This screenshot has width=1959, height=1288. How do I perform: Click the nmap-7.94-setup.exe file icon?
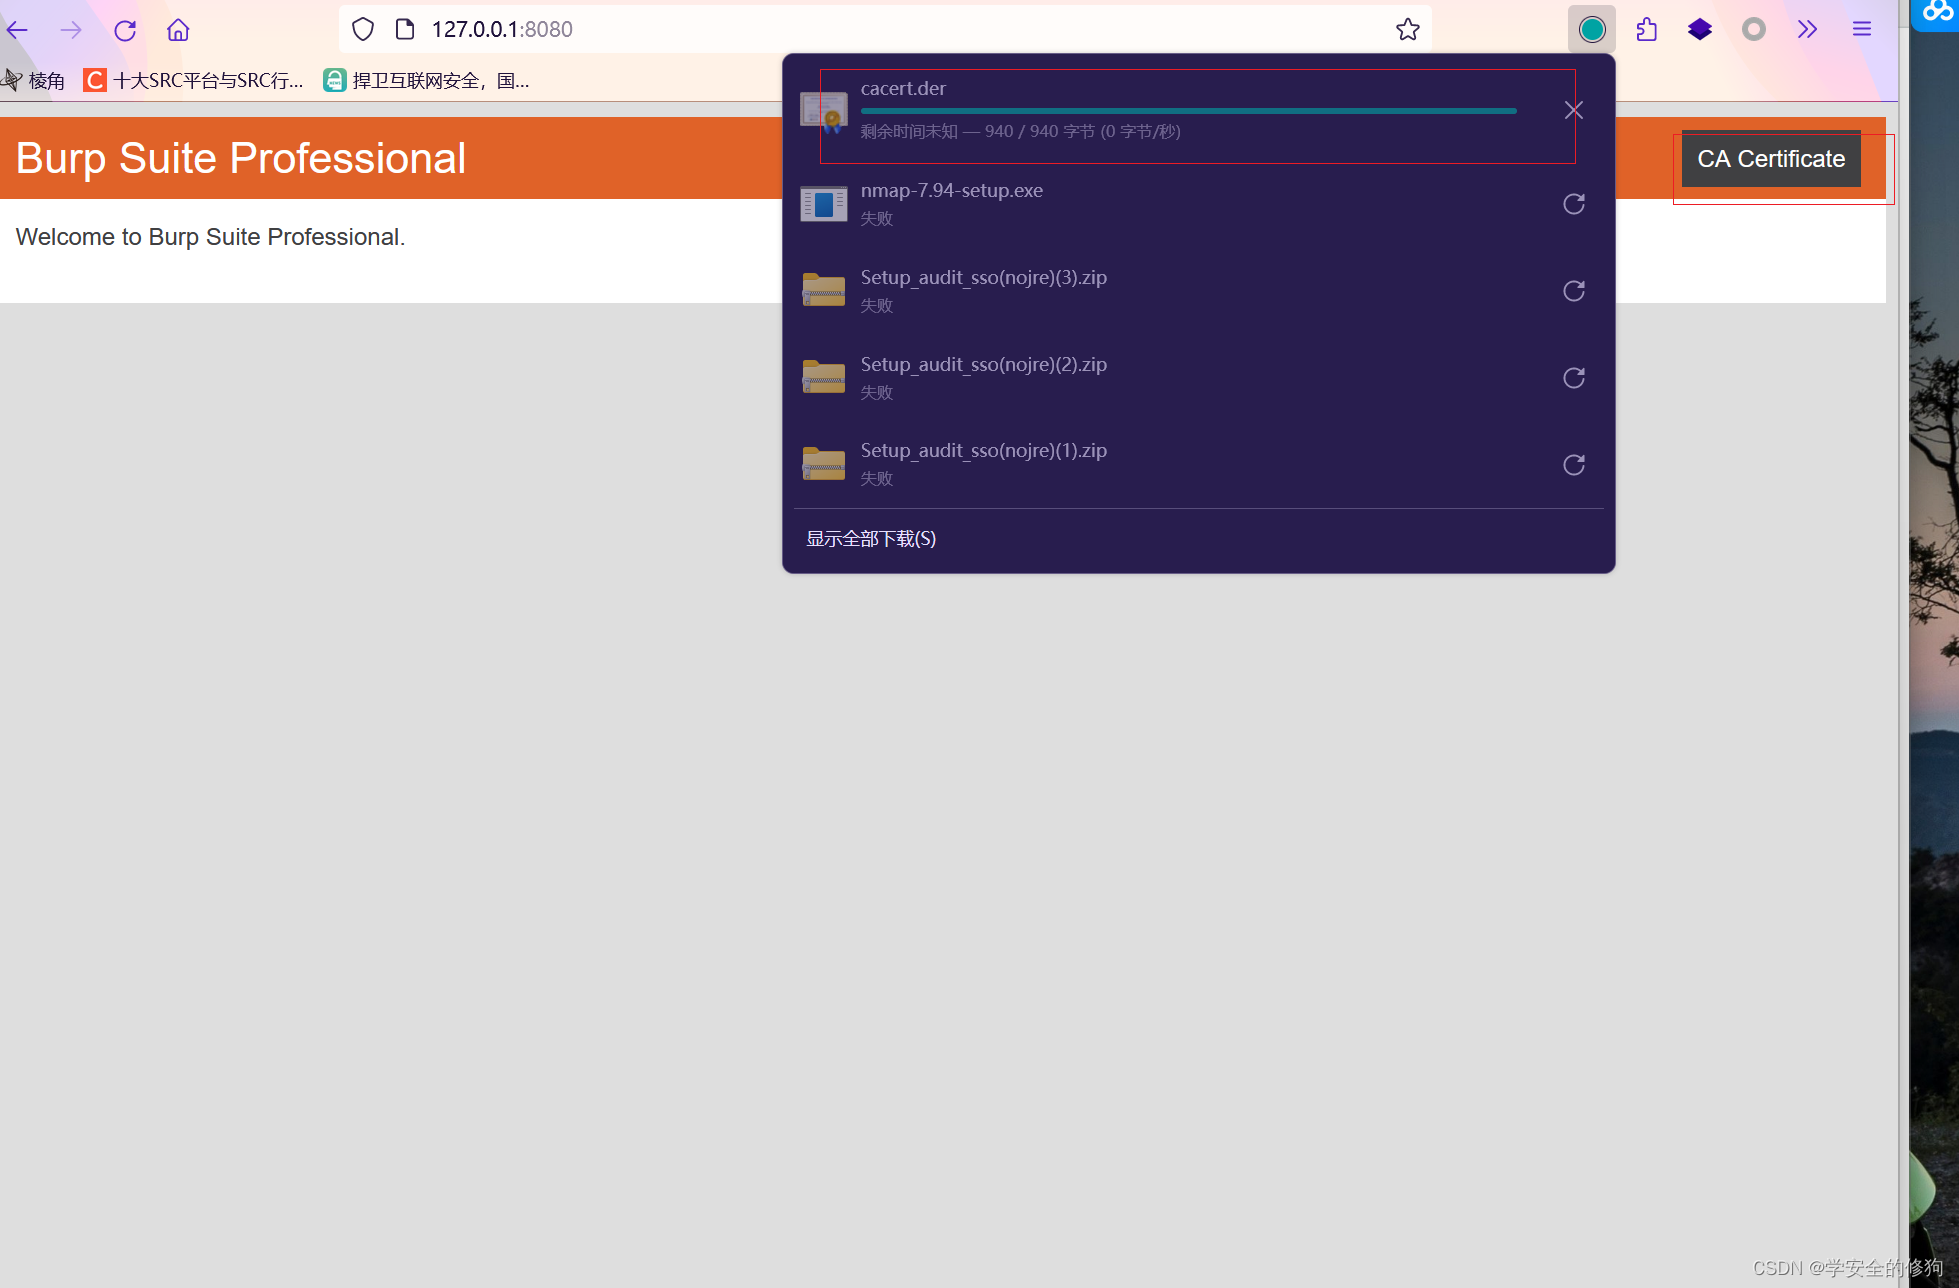click(824, 204)
